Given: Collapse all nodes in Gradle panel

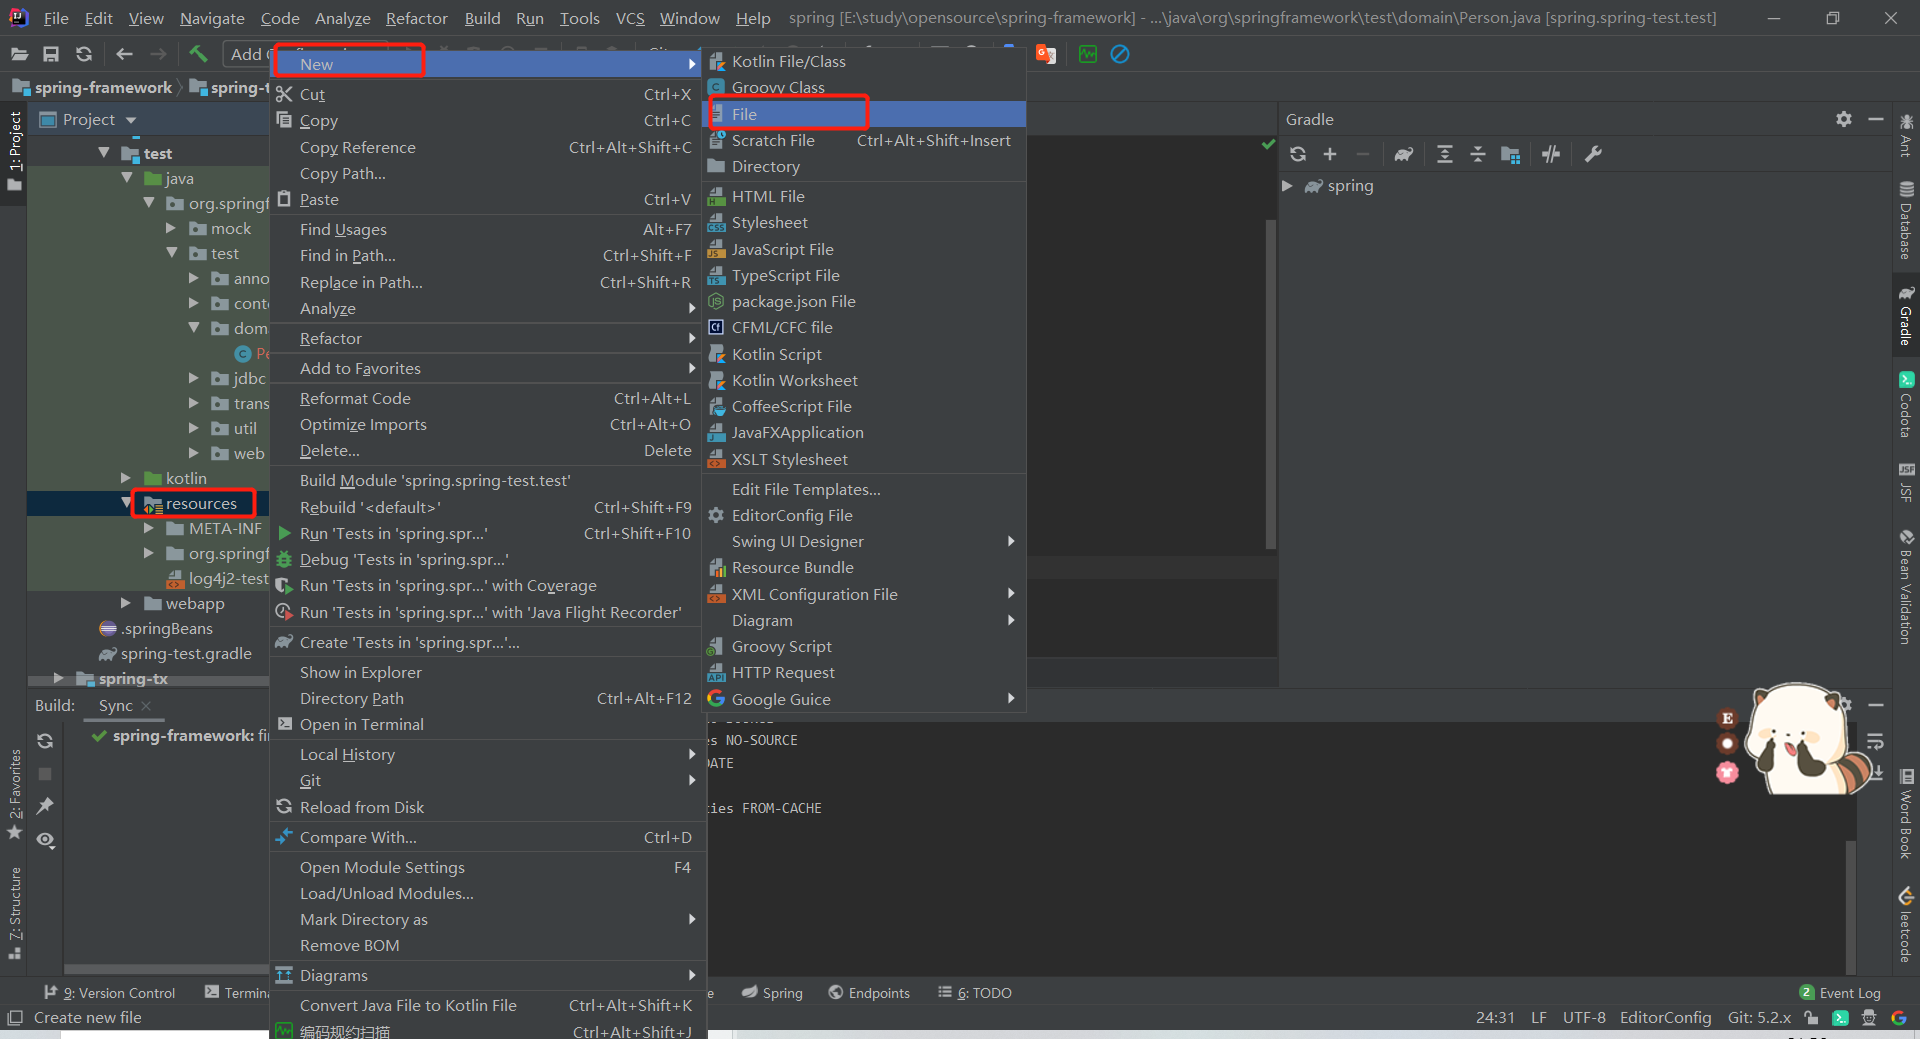Looking at the screenshot, I should click(x=1478, y=154).
